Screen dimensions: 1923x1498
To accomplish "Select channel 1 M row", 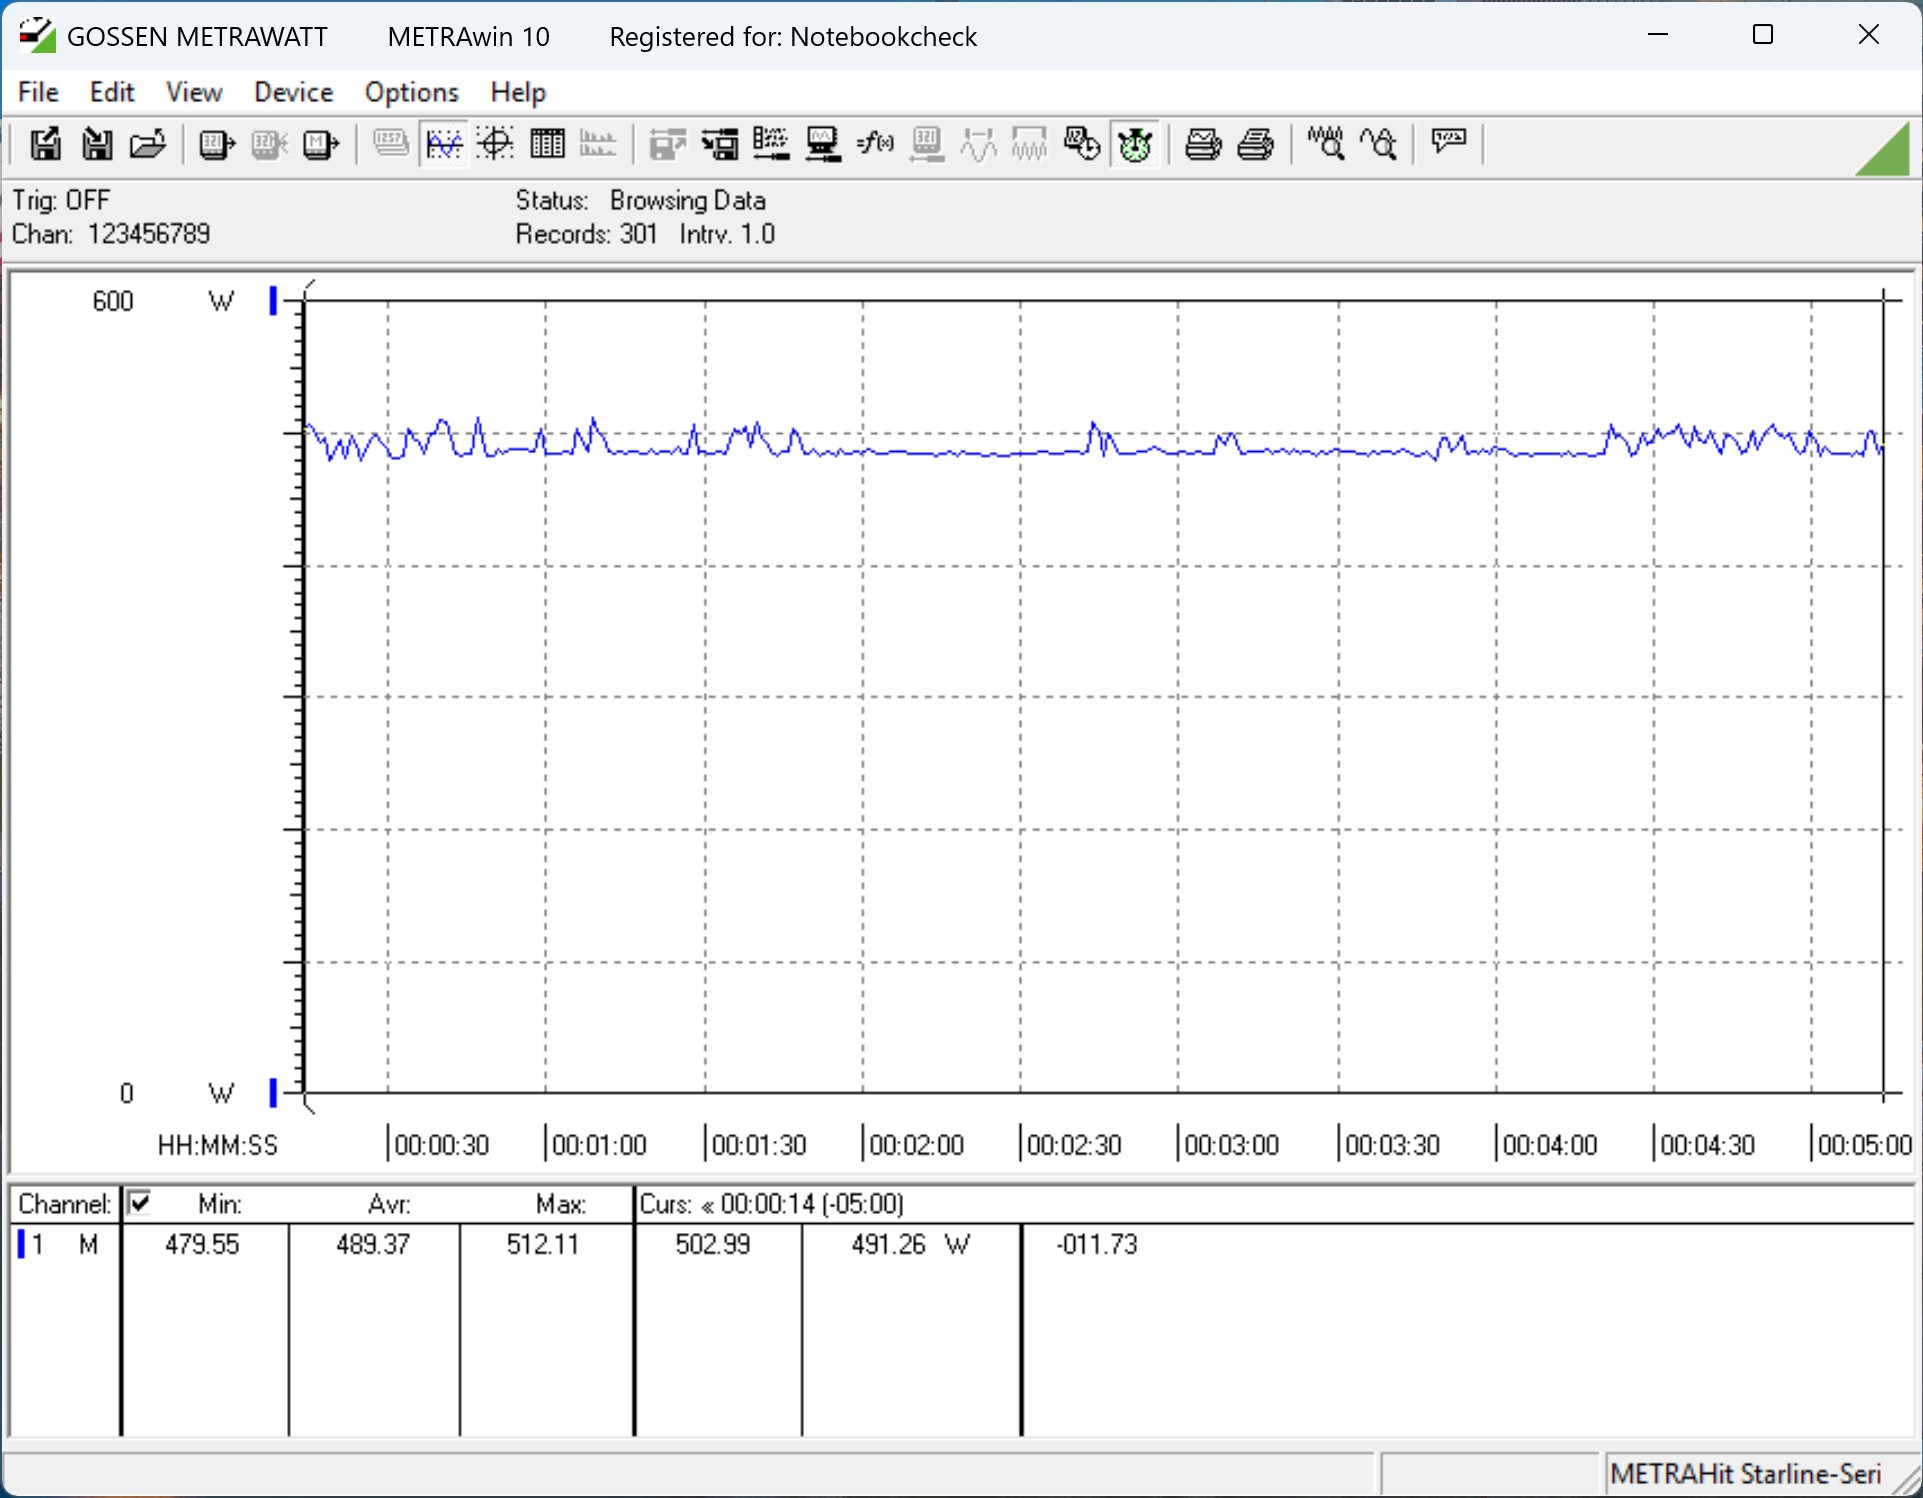I will click(62, 1244).
